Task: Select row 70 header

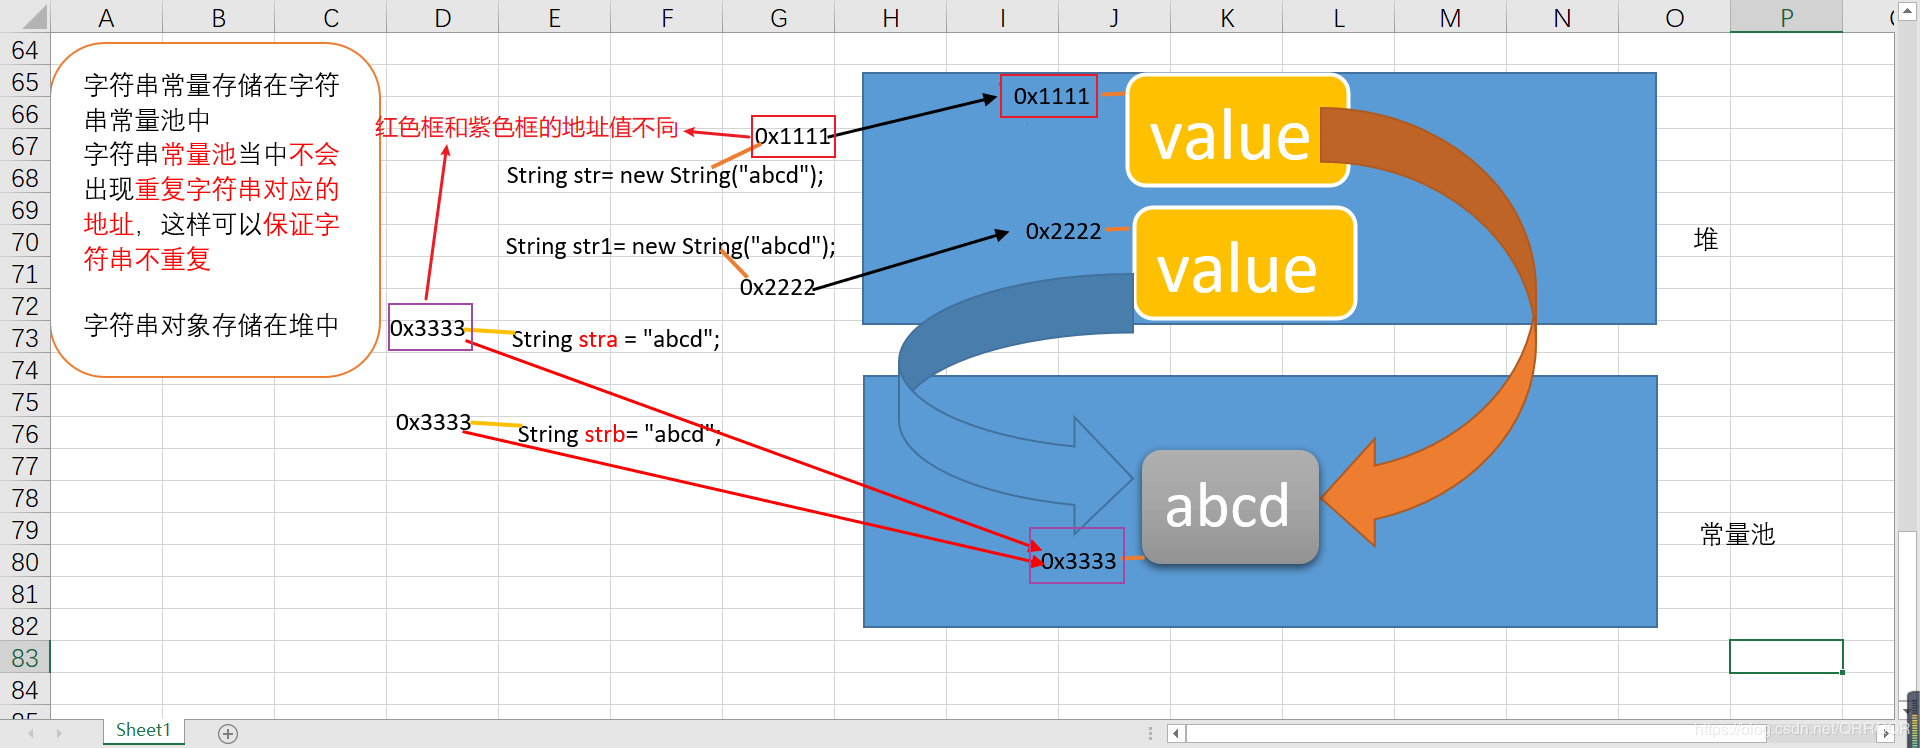Action: (25, 242)
